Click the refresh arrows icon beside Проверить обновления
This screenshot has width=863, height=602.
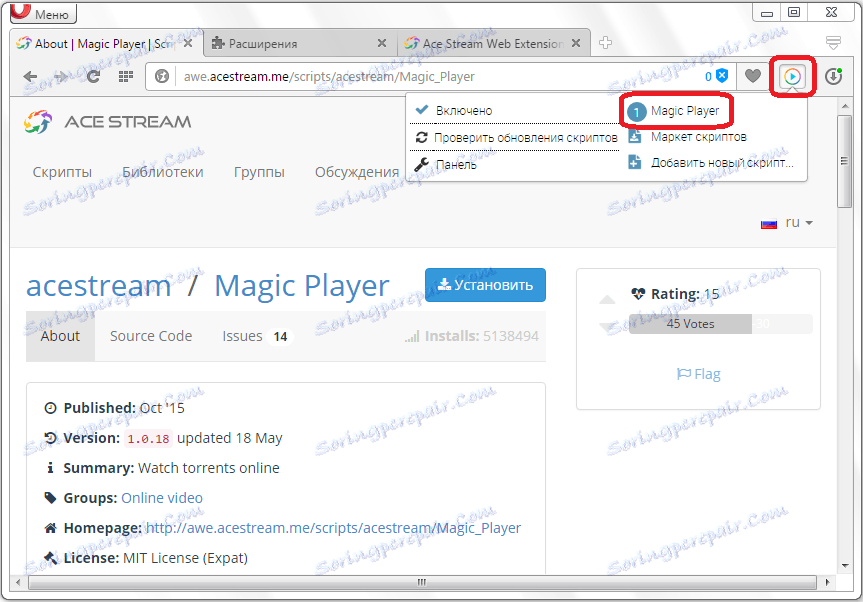point(422,138)
